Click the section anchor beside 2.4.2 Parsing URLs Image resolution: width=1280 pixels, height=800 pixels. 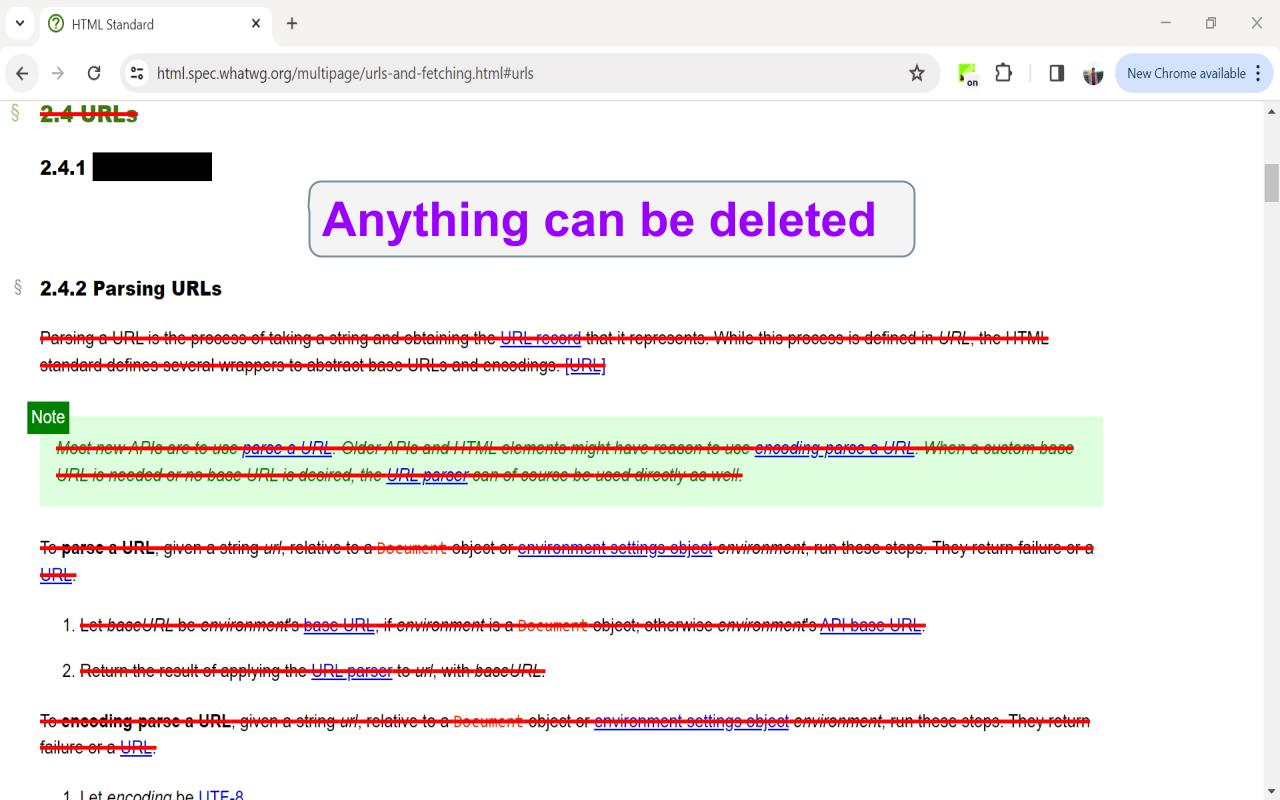tap(18, 288)
